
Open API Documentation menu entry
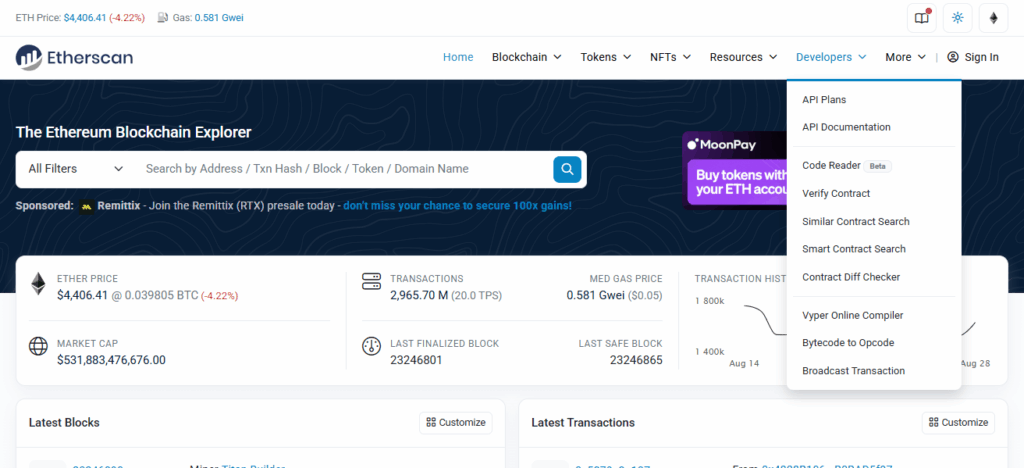[846, 127]
